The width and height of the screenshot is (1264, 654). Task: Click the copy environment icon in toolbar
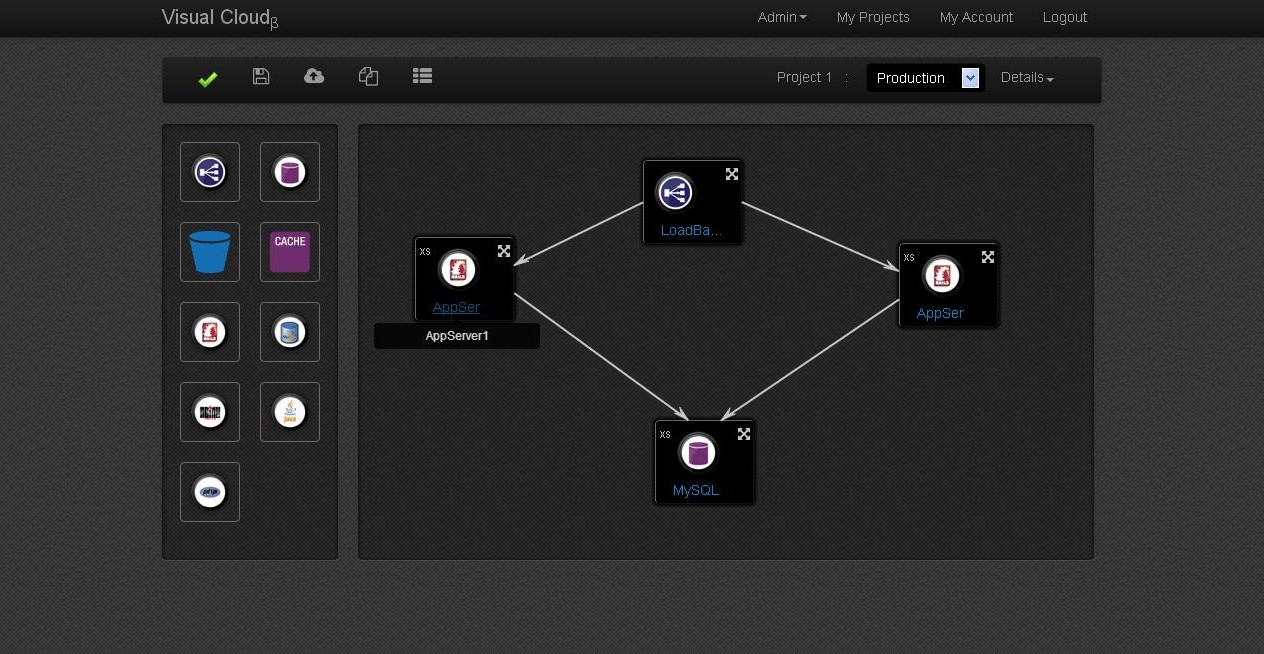point(368,77)
